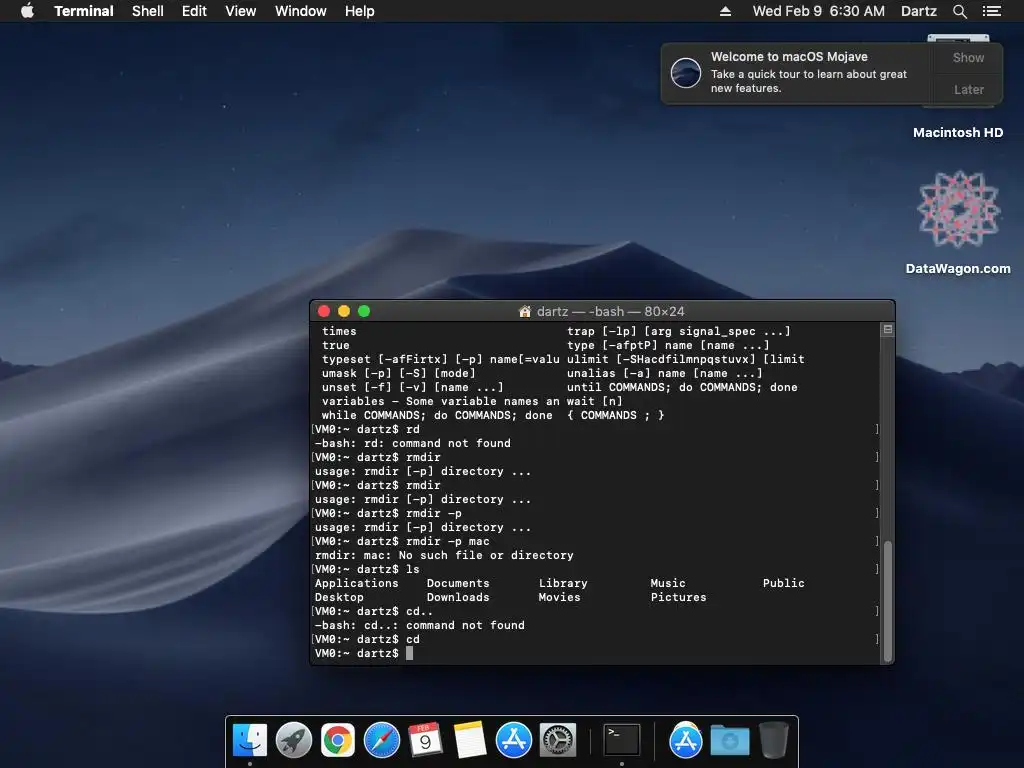Open Finder from the Dock
The image size is (1024, 768).
(x=249, y=740)
